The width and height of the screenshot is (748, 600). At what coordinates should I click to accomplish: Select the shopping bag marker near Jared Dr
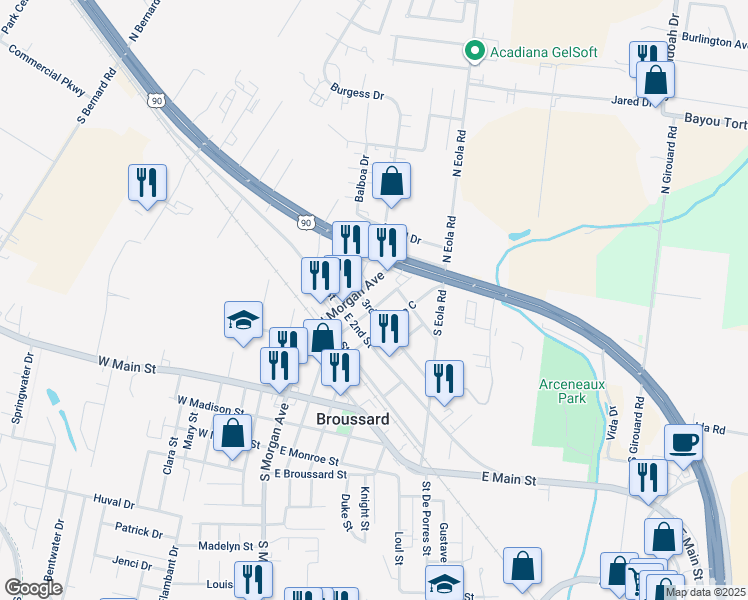pos(655,83)
